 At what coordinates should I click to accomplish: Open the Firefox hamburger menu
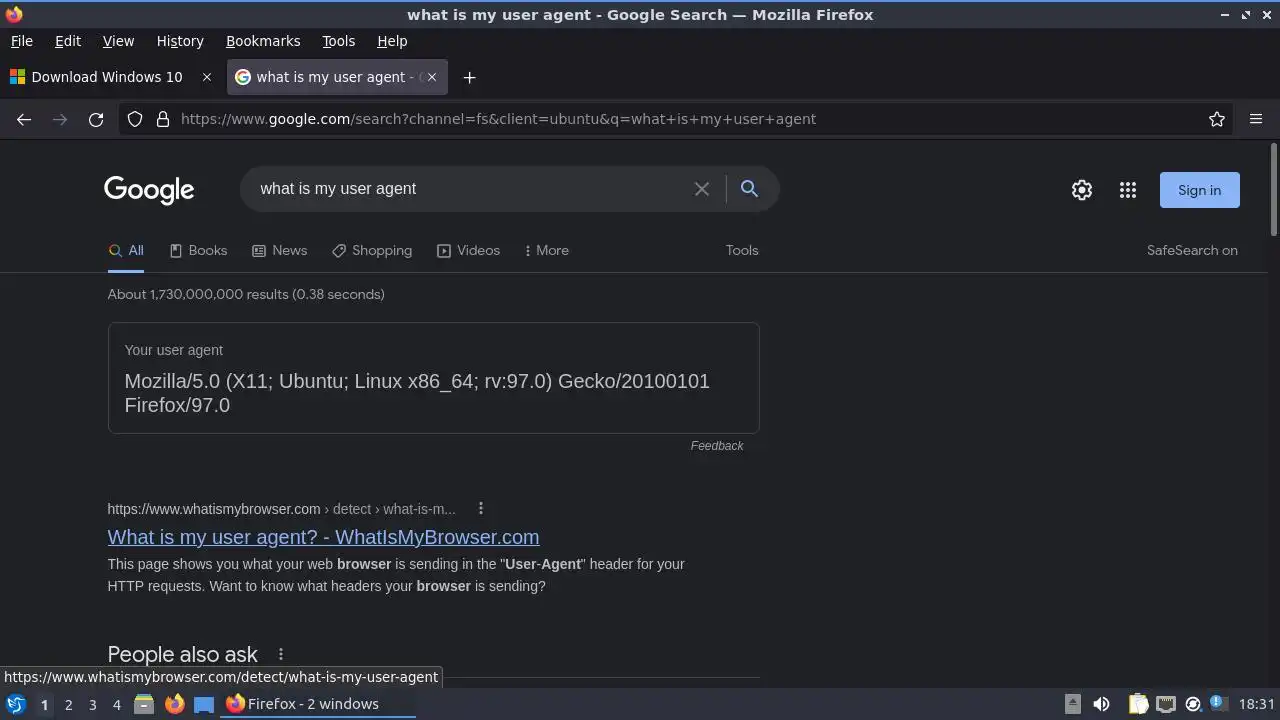tap(1256, 119)
